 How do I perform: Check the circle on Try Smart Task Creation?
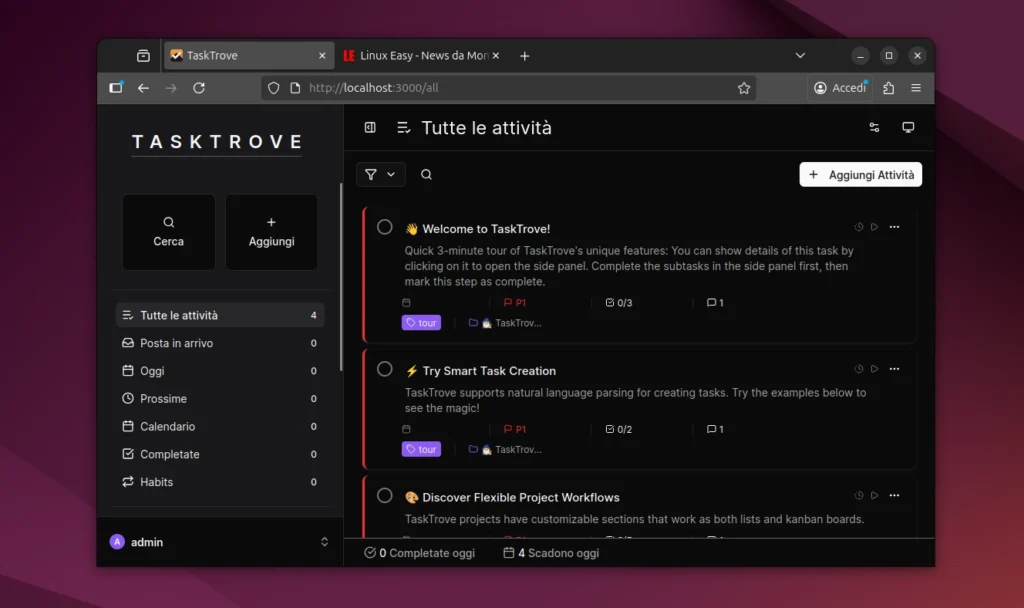385,369
